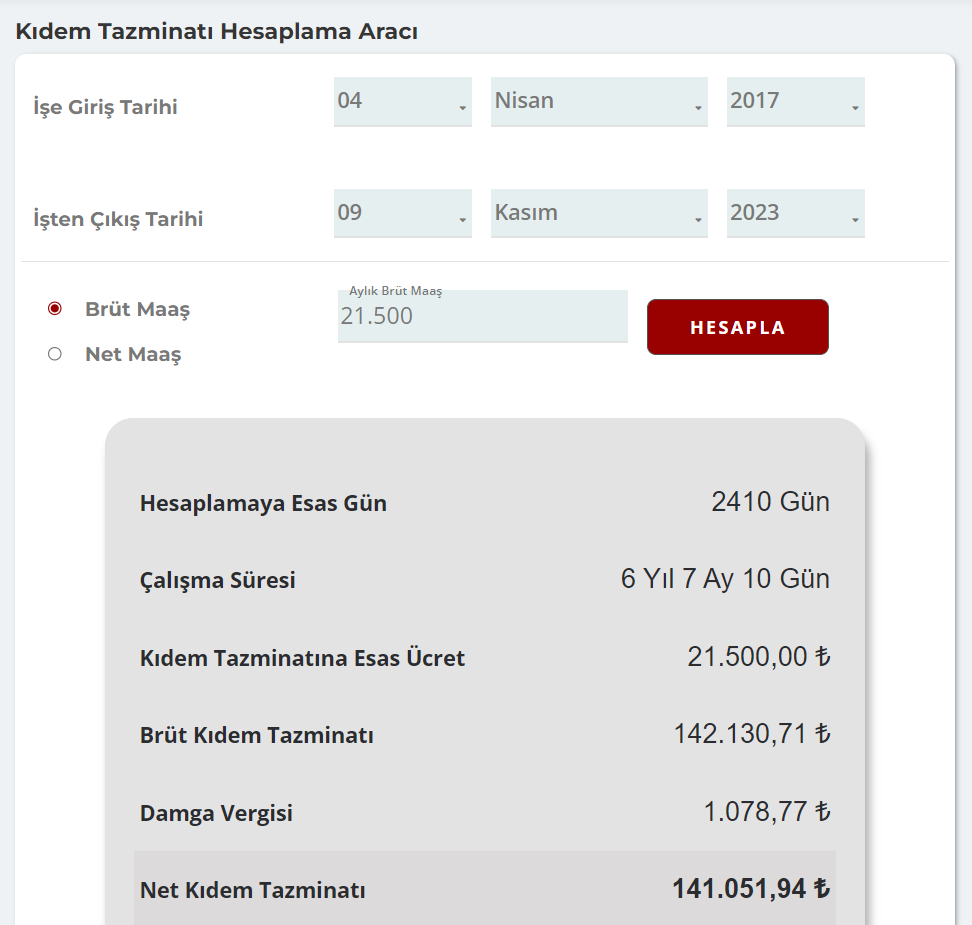Click the 1.078,77 ₺ value
Image resolution: width=972 pixels, height=925 pixels.
(x=766, y=811)
